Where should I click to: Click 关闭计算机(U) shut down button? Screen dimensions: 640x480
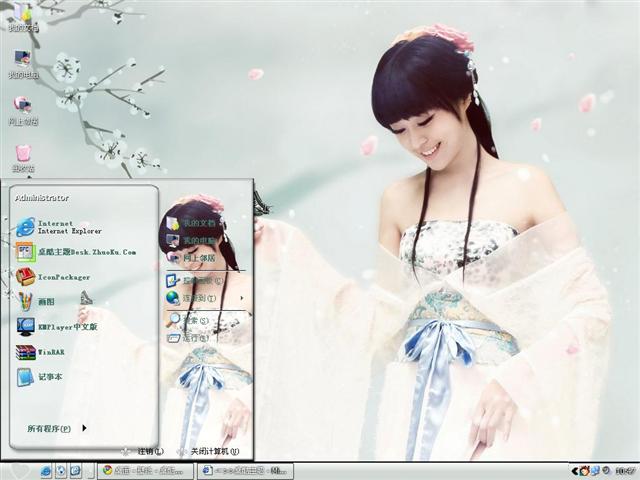pos(208,451)
